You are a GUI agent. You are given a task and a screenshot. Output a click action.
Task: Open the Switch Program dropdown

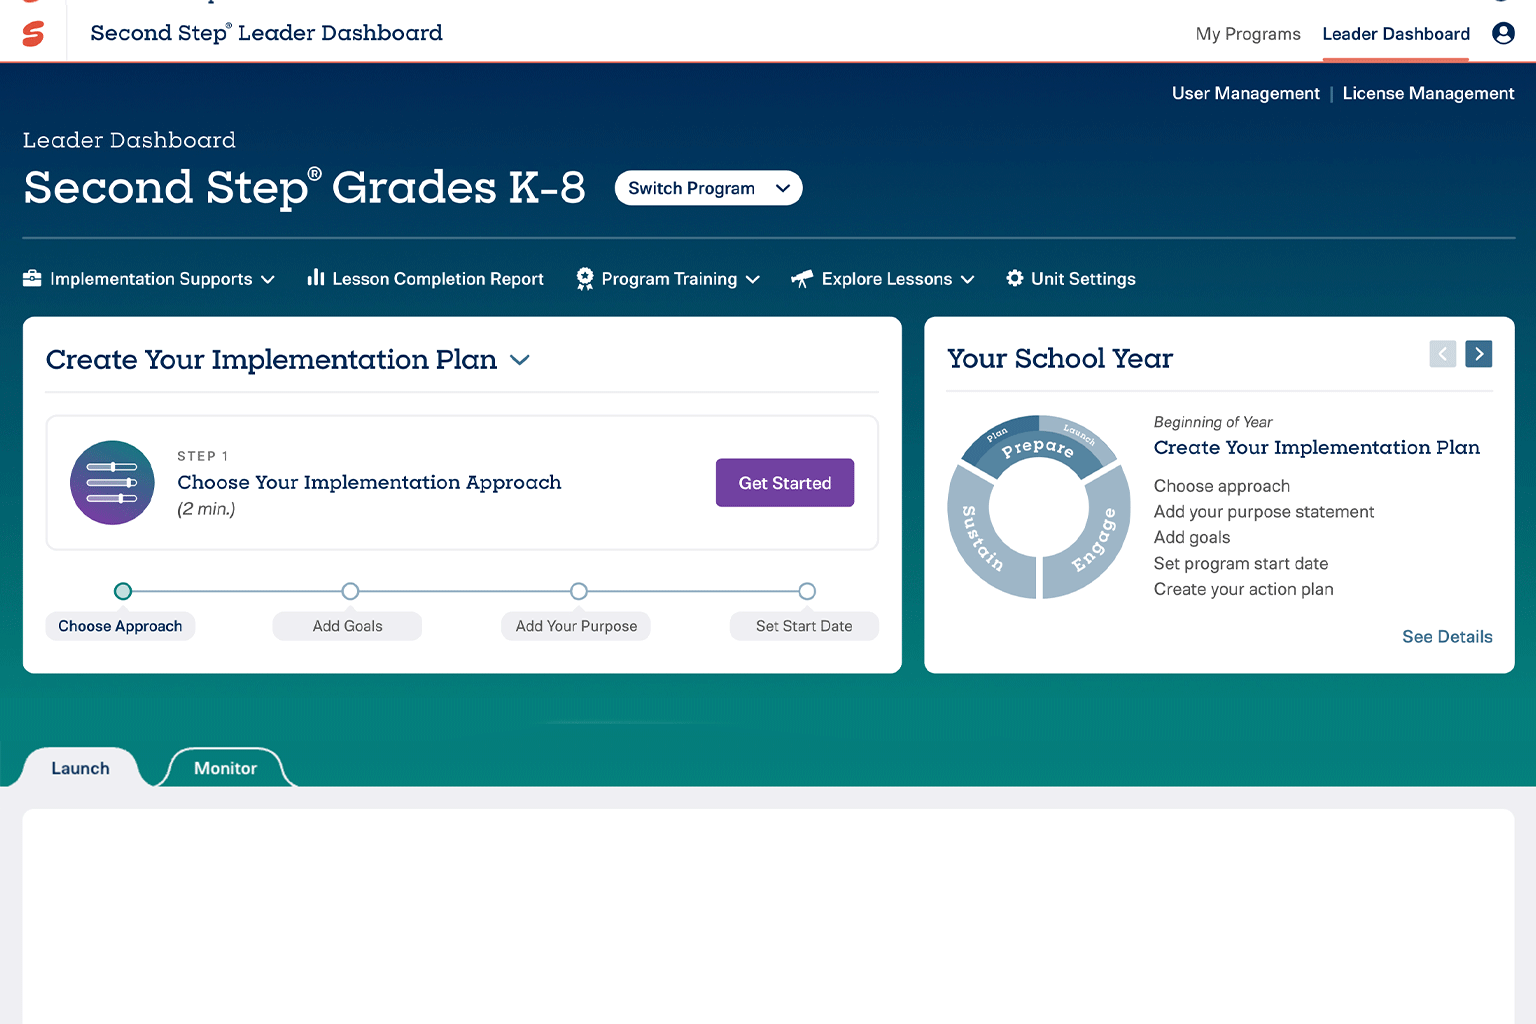tap(708, 188)
